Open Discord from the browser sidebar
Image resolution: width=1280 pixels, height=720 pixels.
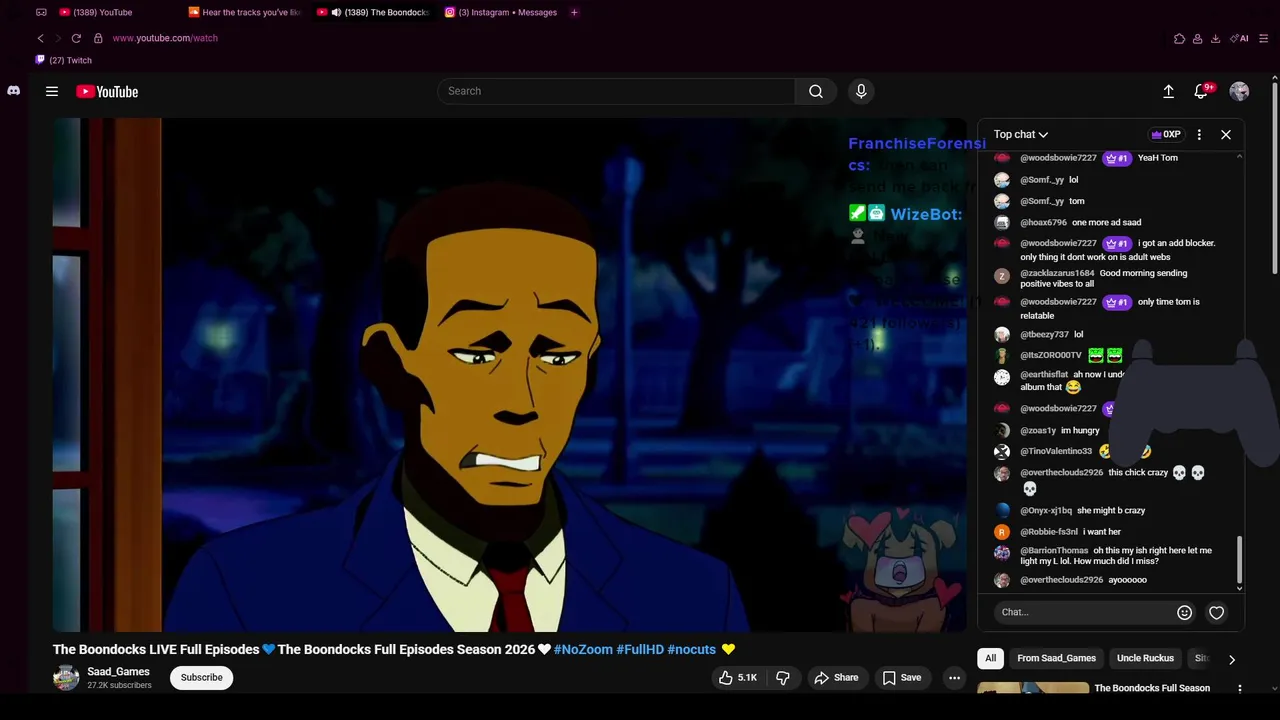click(13, 90)
